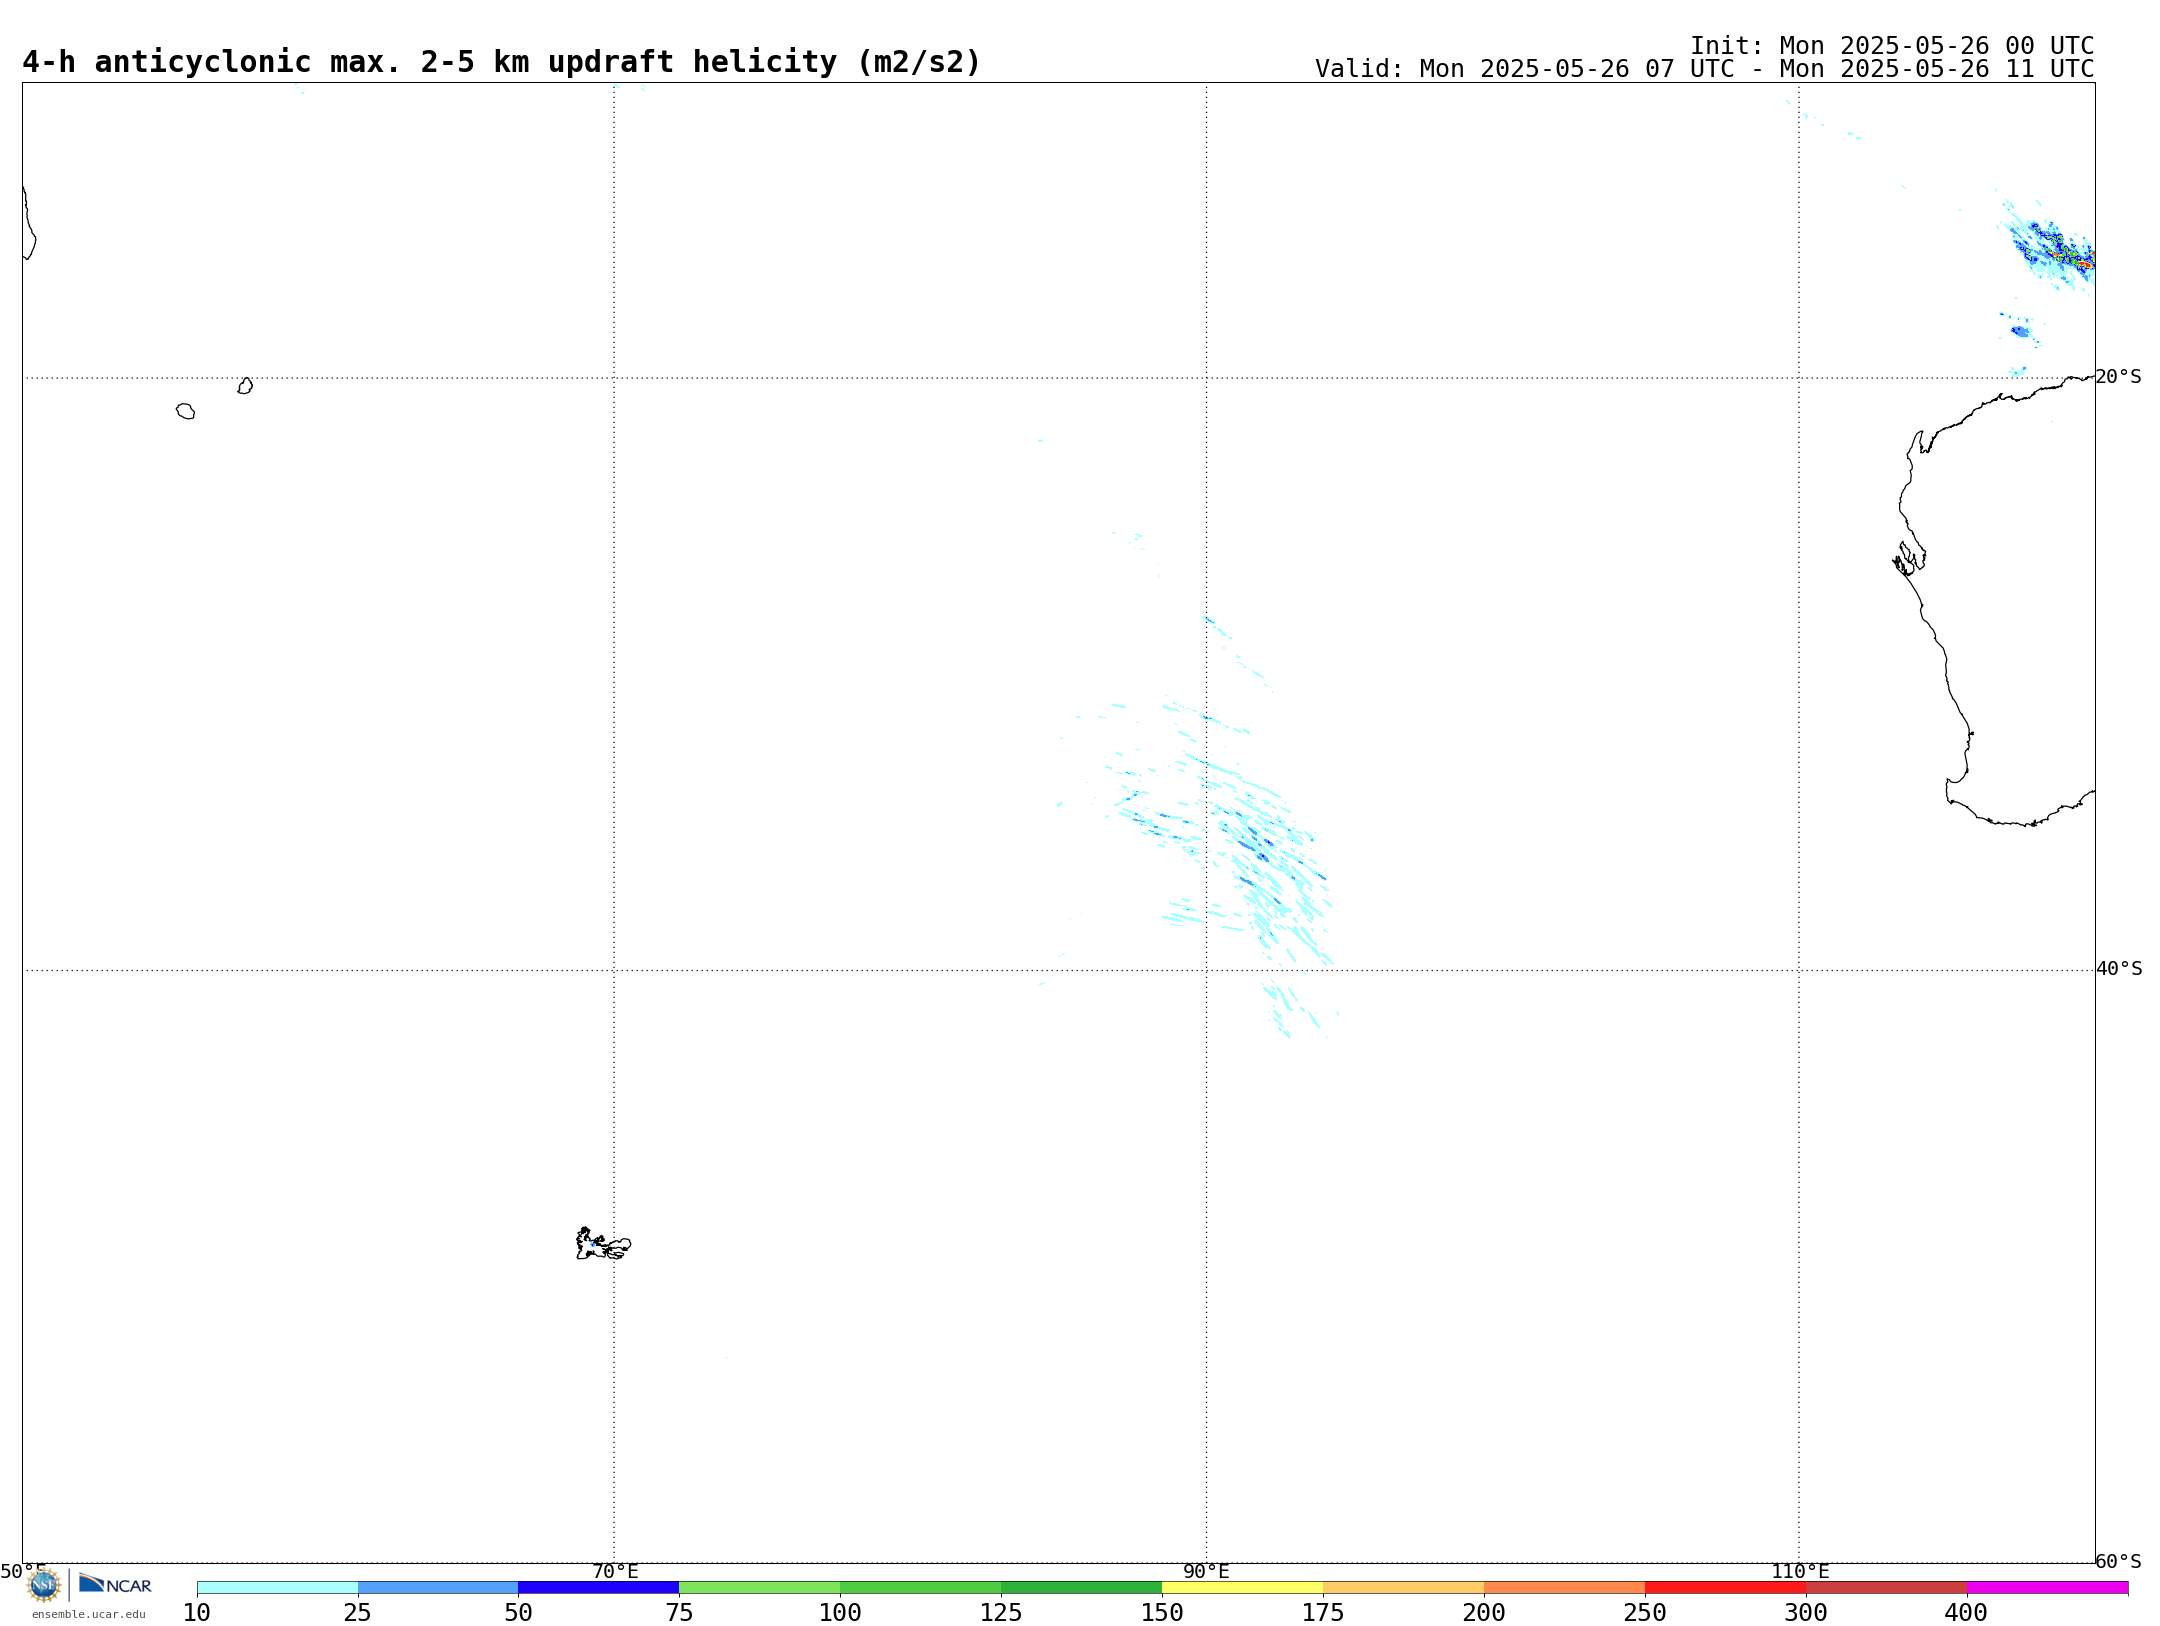The height and width of the screenshot is (1626, 2160).
Task: Click the colorbar value label 400
Action: 1967,1612
